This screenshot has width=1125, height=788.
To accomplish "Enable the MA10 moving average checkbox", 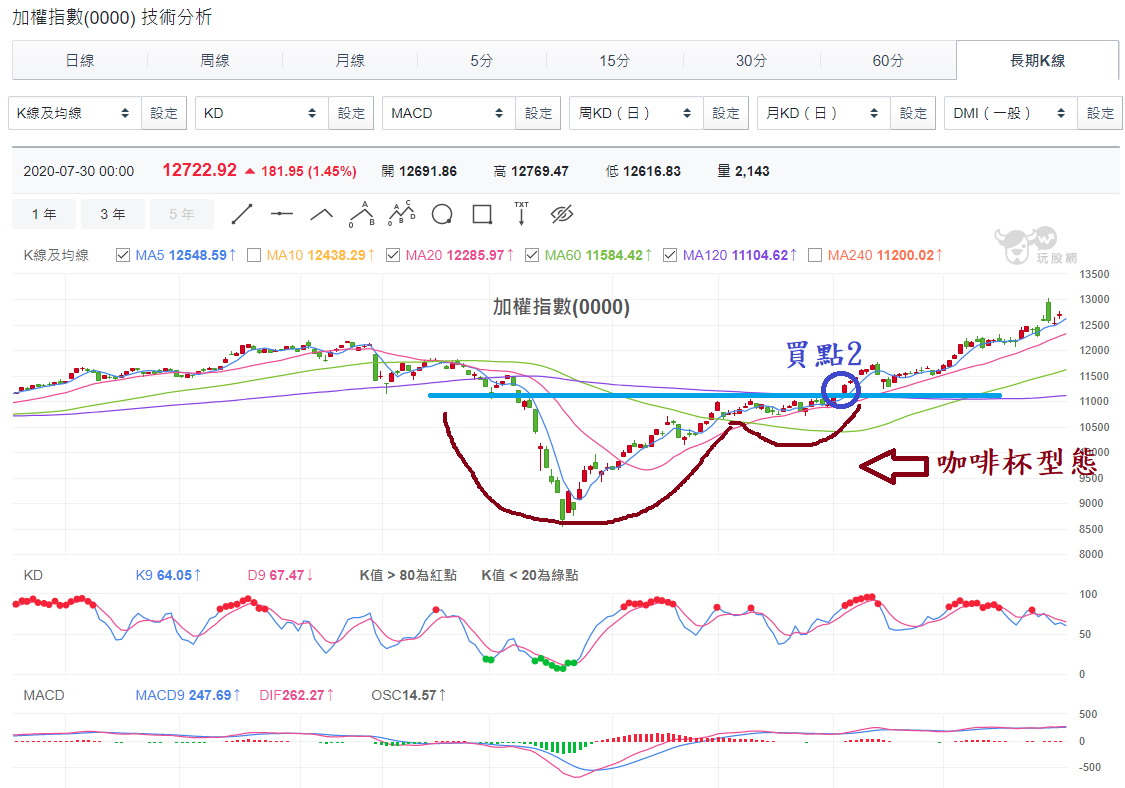I will [254, 255].
